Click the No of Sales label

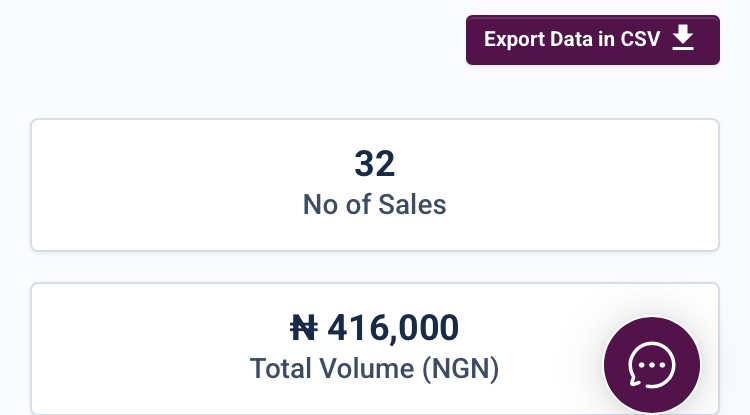coord(375,205)
